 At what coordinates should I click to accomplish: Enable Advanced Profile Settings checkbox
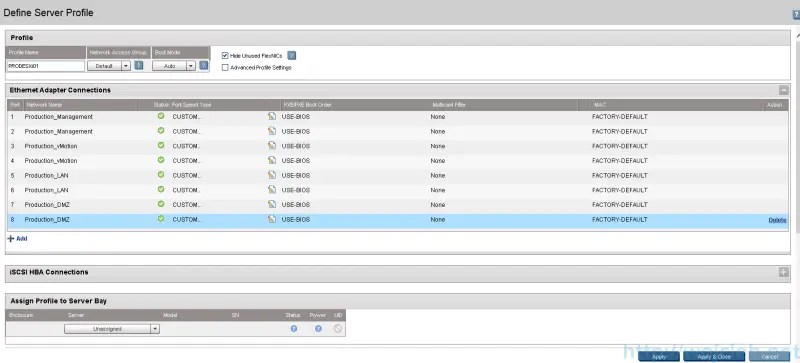tap(225, 67)
